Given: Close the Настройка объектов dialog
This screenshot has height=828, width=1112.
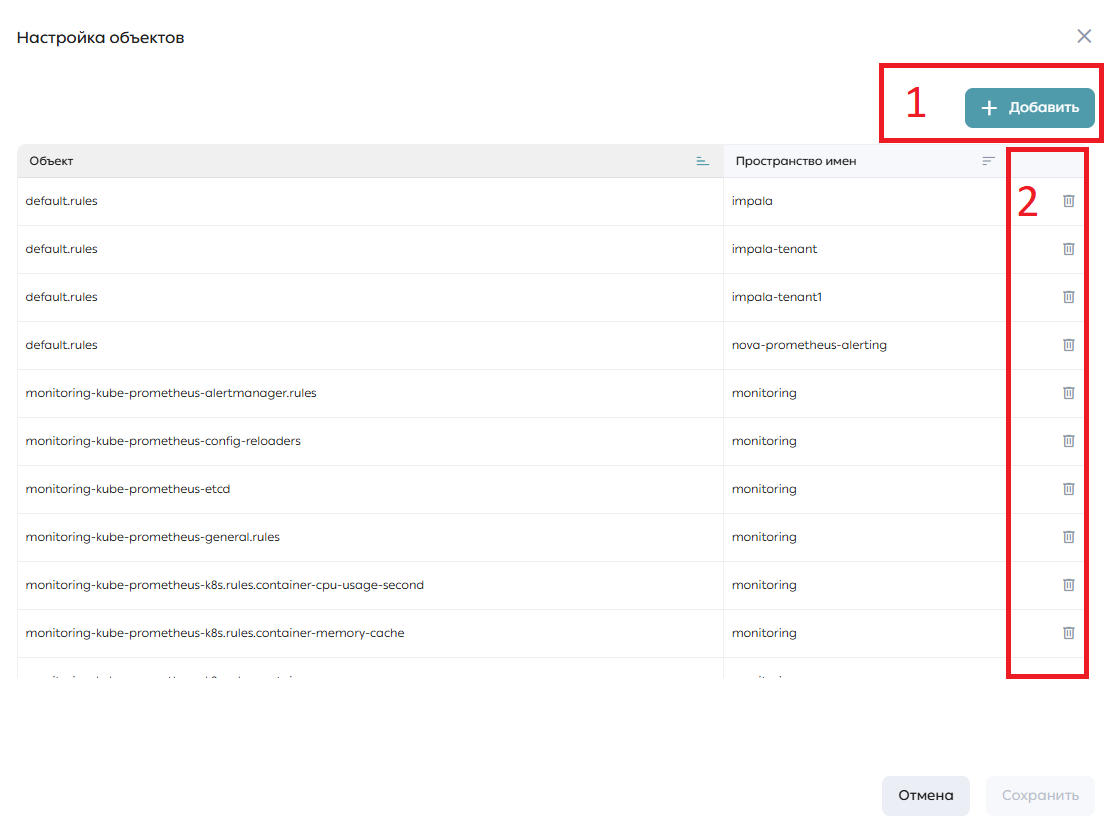Looking at the screenshot, I should click(1084, 36).
